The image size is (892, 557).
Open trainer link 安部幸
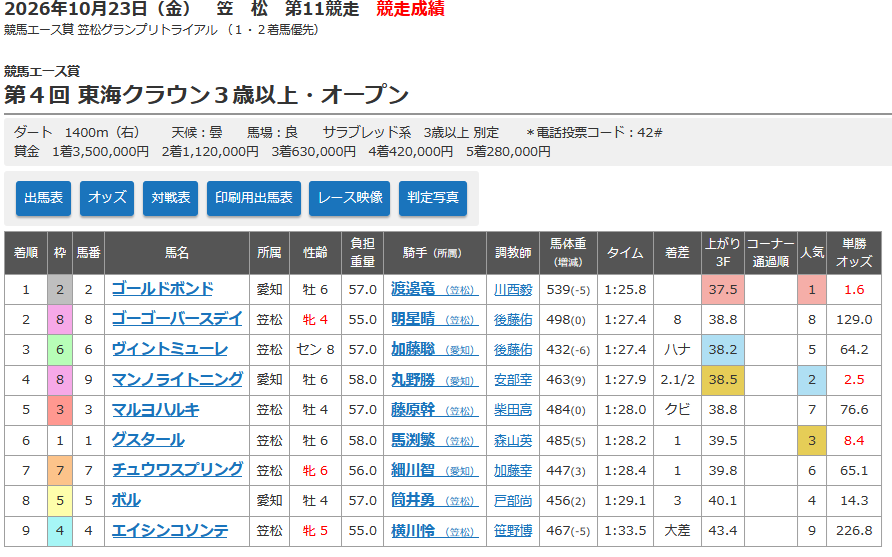(513, 380)
